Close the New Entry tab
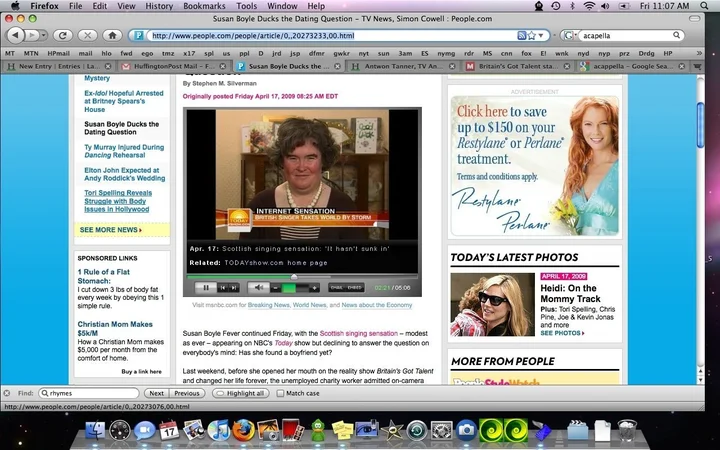The height and width of the screenshot is (450, 720). [x=107, y=66]
